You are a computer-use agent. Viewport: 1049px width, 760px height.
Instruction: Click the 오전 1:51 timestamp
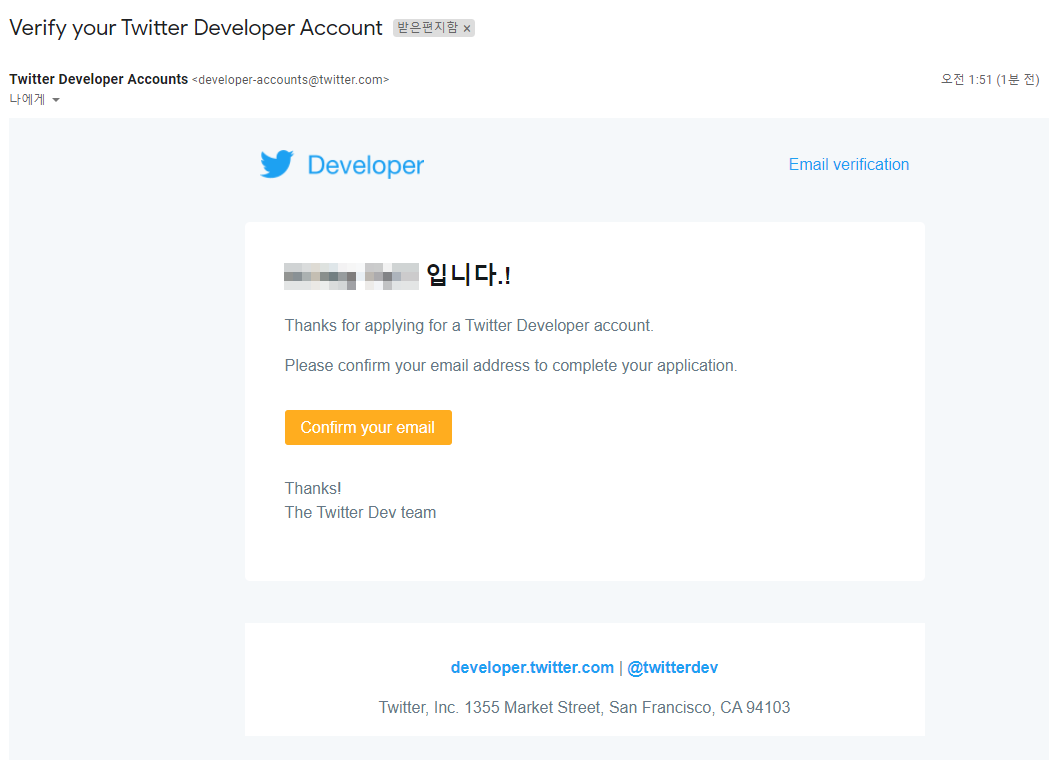pos(989,80)
